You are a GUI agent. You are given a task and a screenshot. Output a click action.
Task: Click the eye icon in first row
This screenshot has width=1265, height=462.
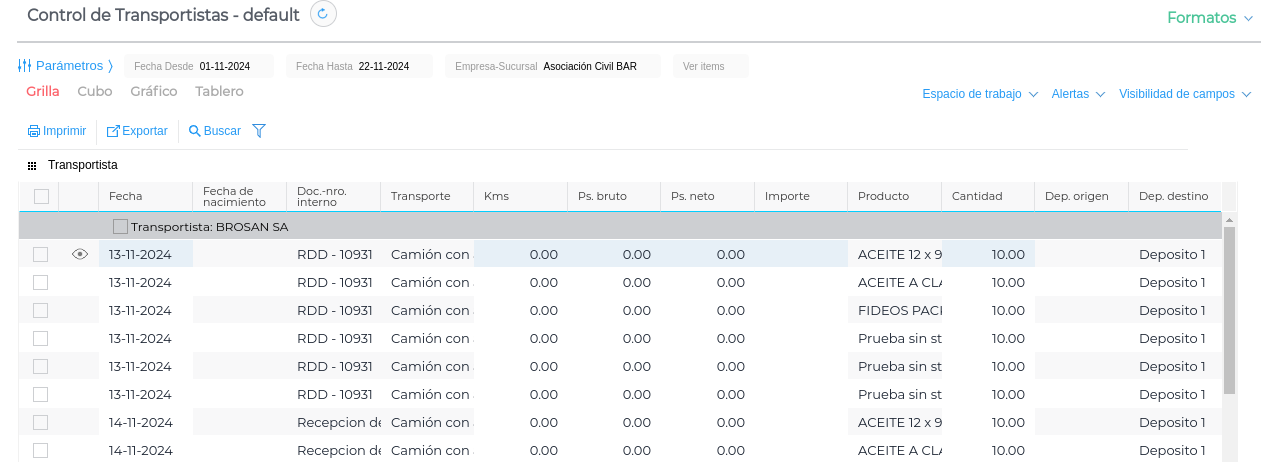[x=80, y=255]
